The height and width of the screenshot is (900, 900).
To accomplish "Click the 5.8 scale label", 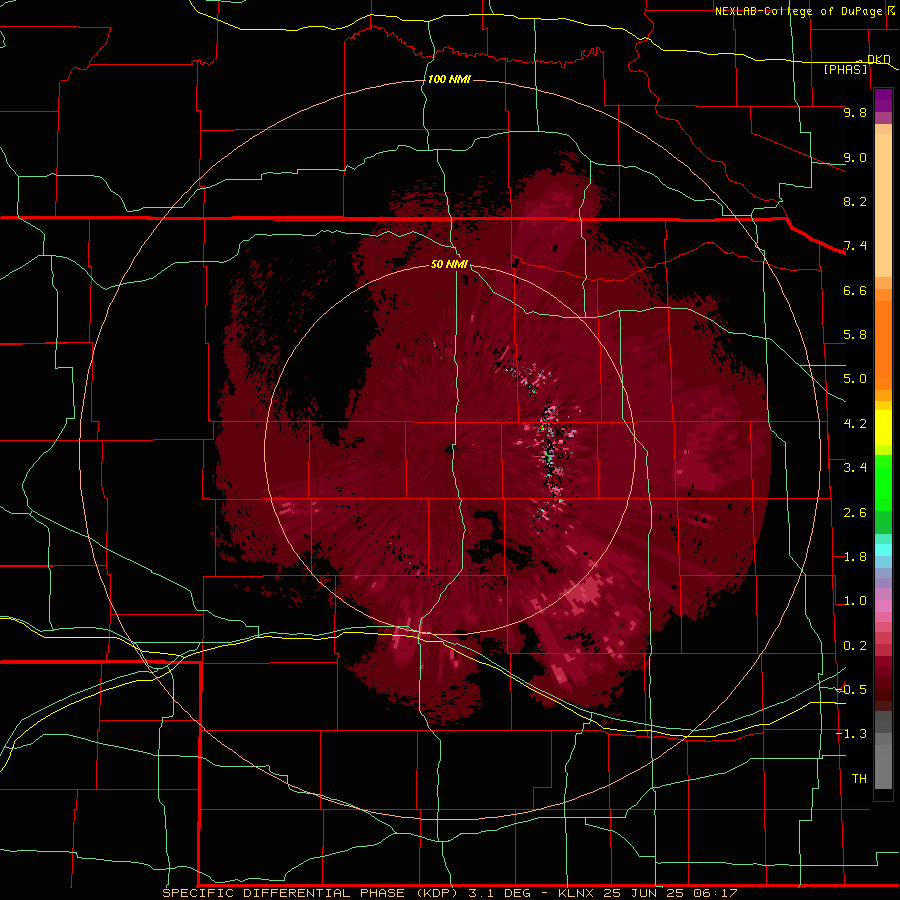I will coord(855,335).
